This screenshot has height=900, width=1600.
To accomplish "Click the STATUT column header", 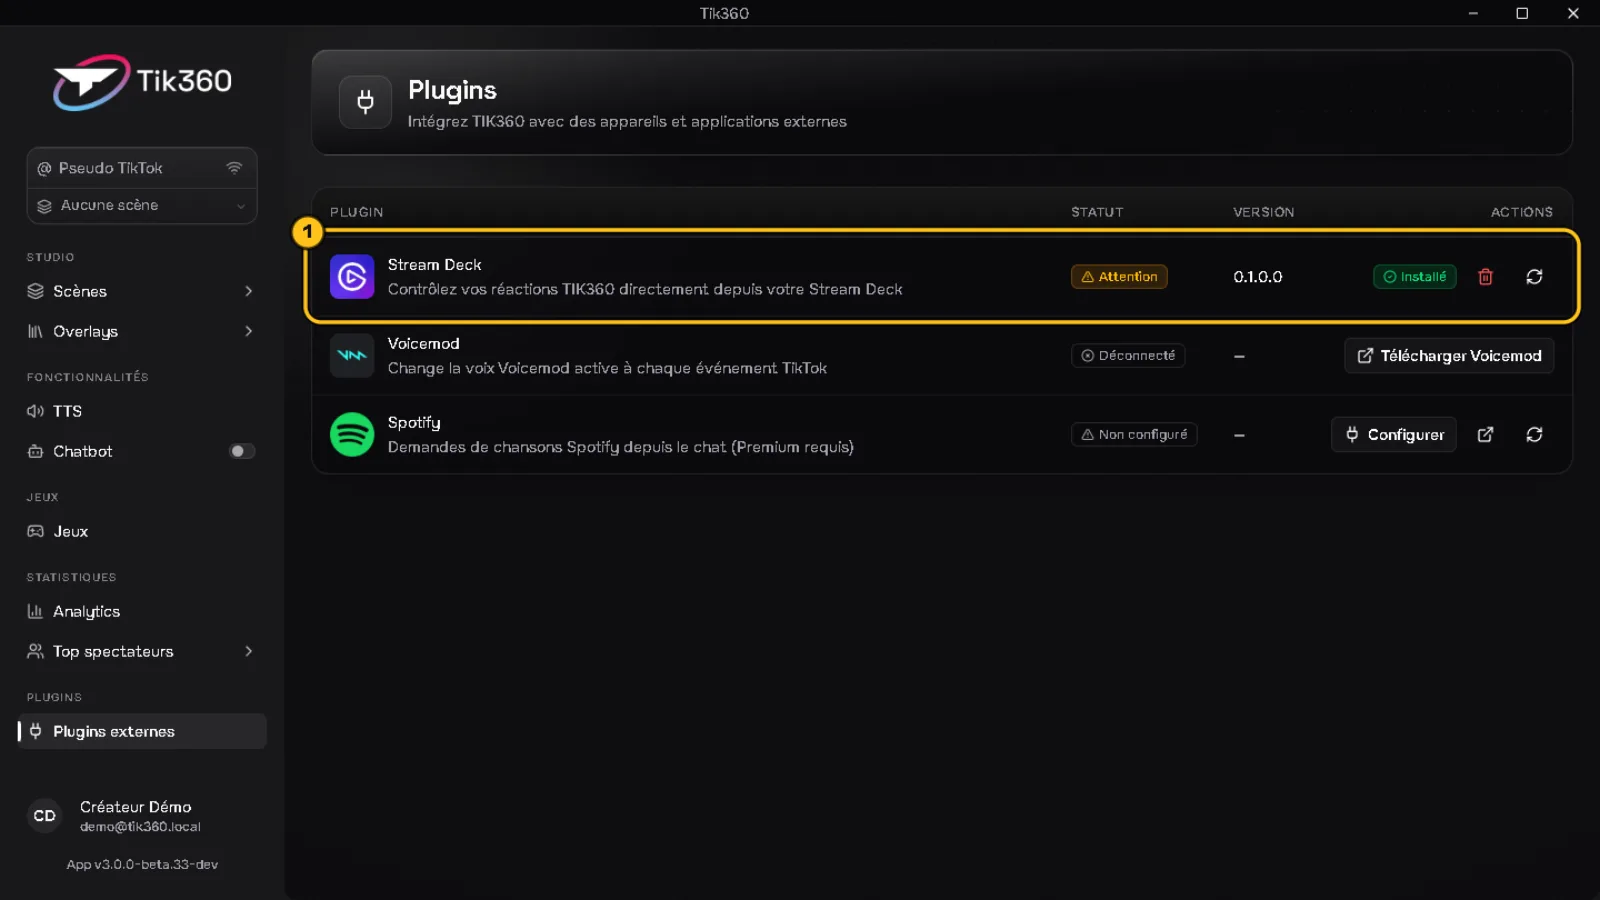I will [x=1097, y=212].
